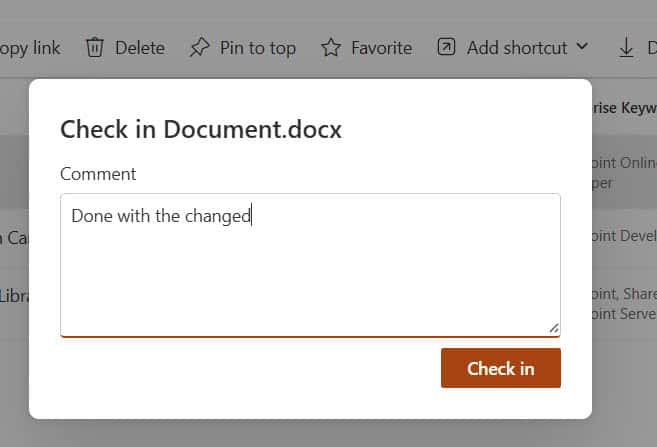Open the Add shortcut text label

coord(516,48)
